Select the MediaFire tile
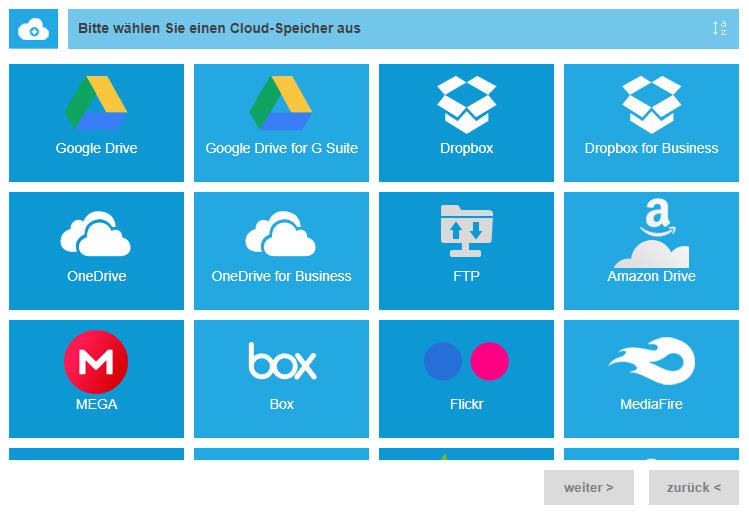The image size is (749, 514). click(x=651, y=379)
